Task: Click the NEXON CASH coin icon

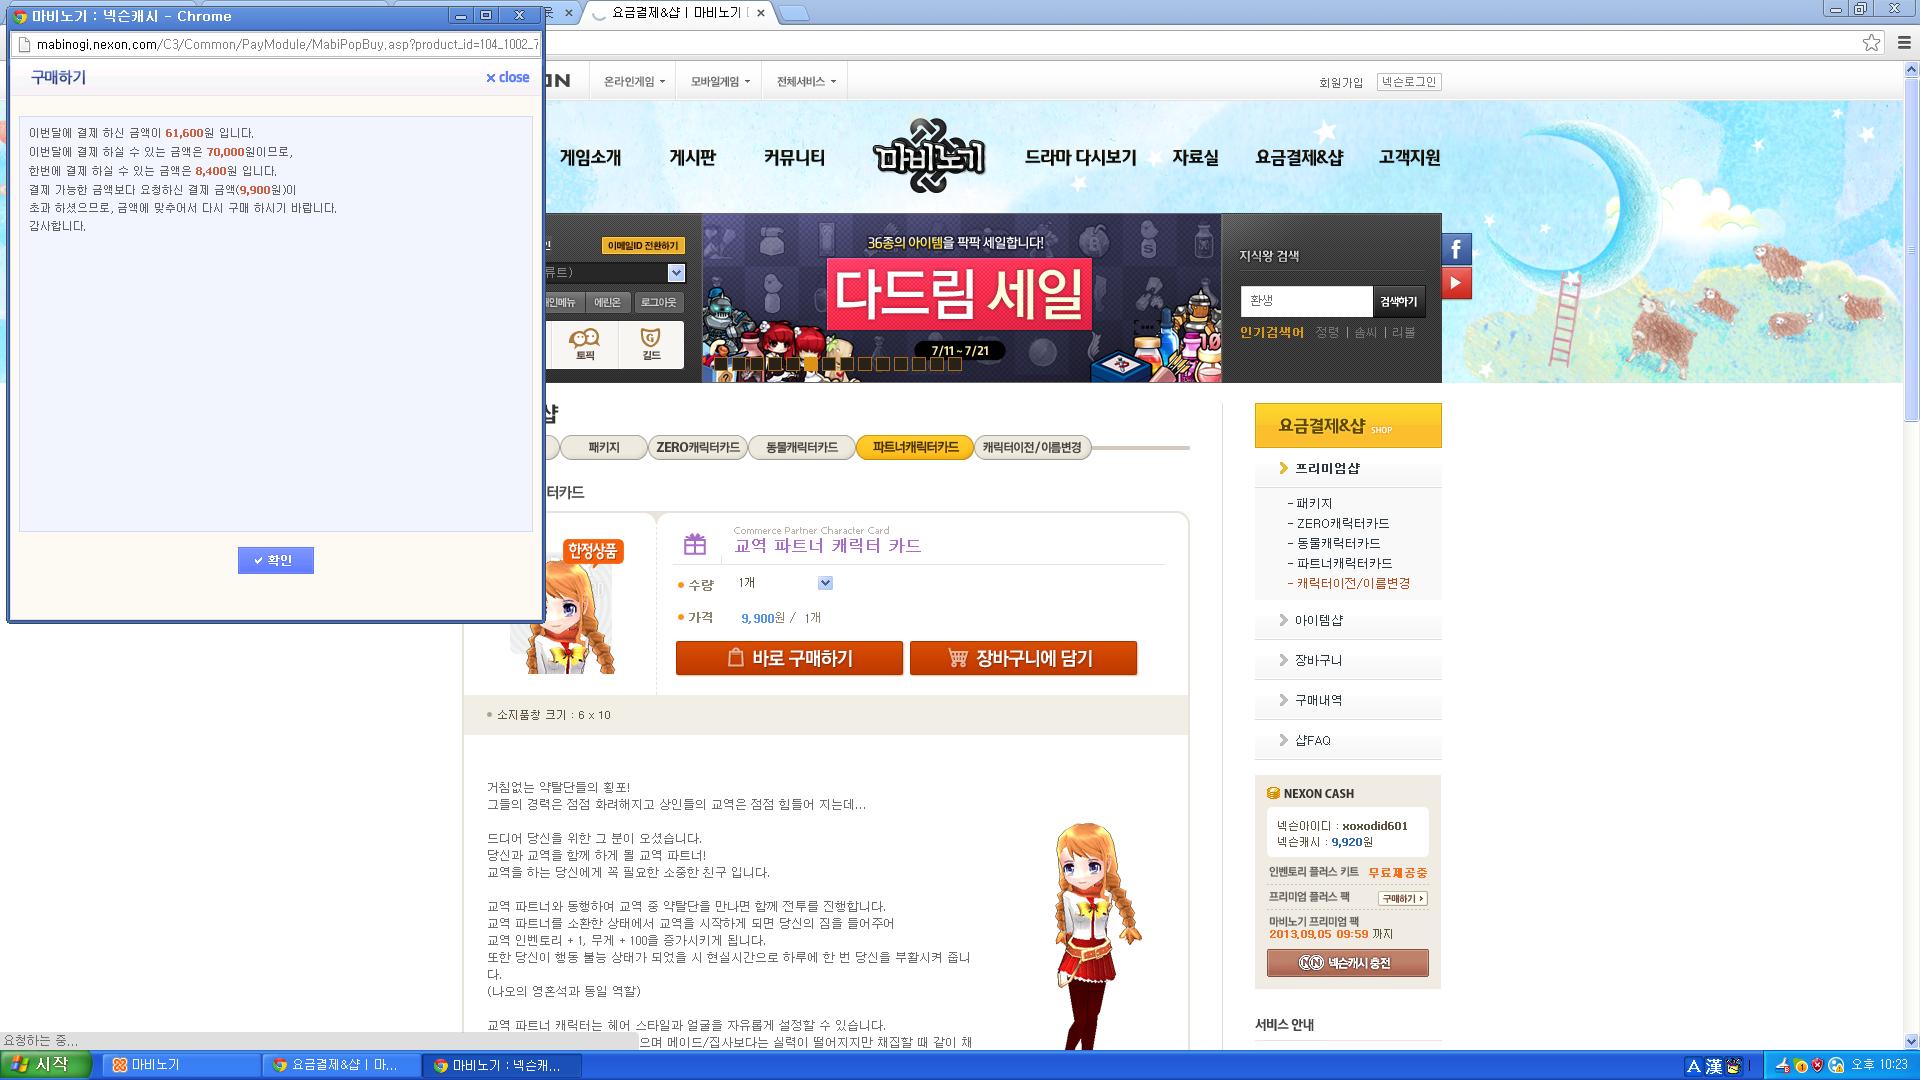Action: coord(1273,793)
